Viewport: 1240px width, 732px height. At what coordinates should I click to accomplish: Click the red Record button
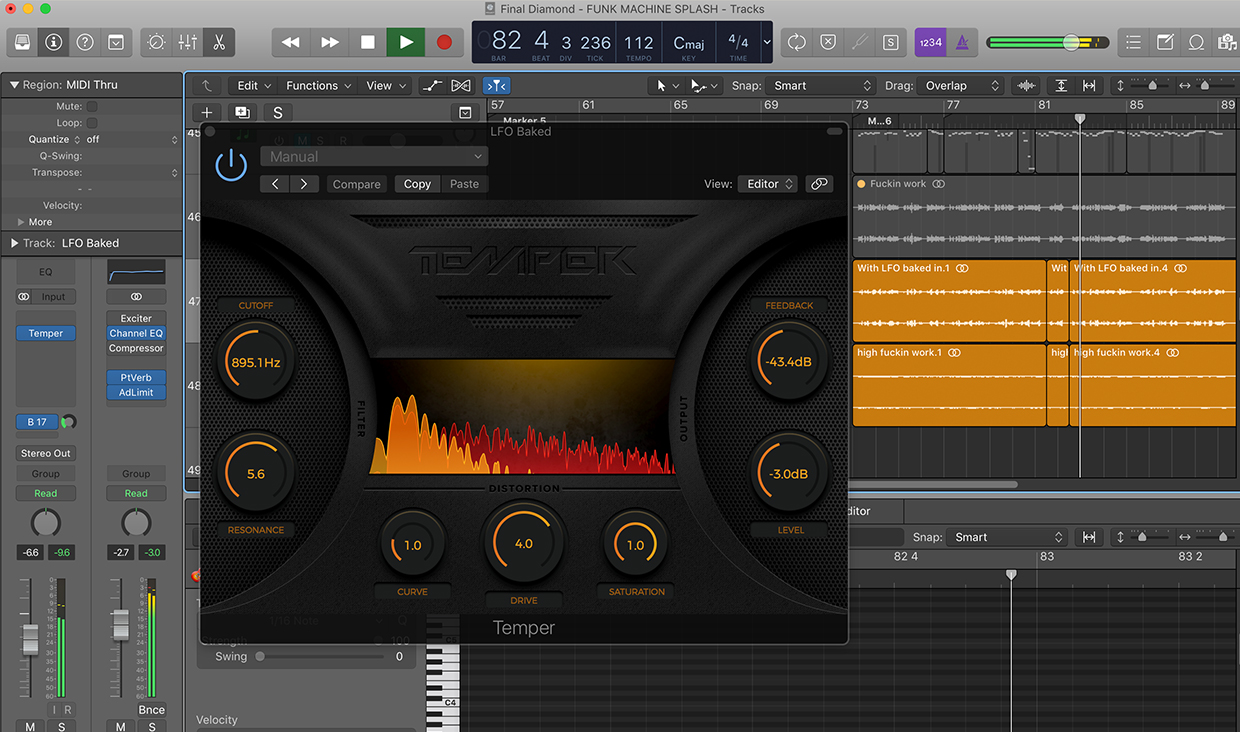pos(444,42)
